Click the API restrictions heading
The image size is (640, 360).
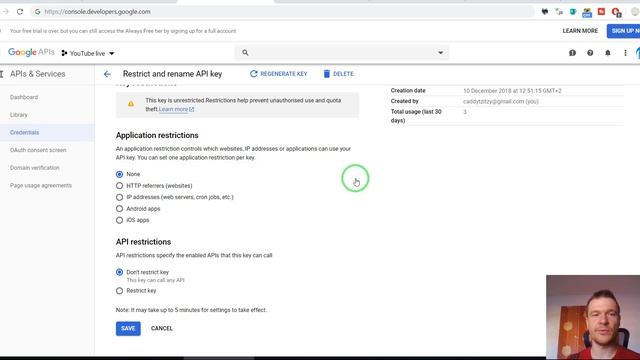[x=143, y=242]
